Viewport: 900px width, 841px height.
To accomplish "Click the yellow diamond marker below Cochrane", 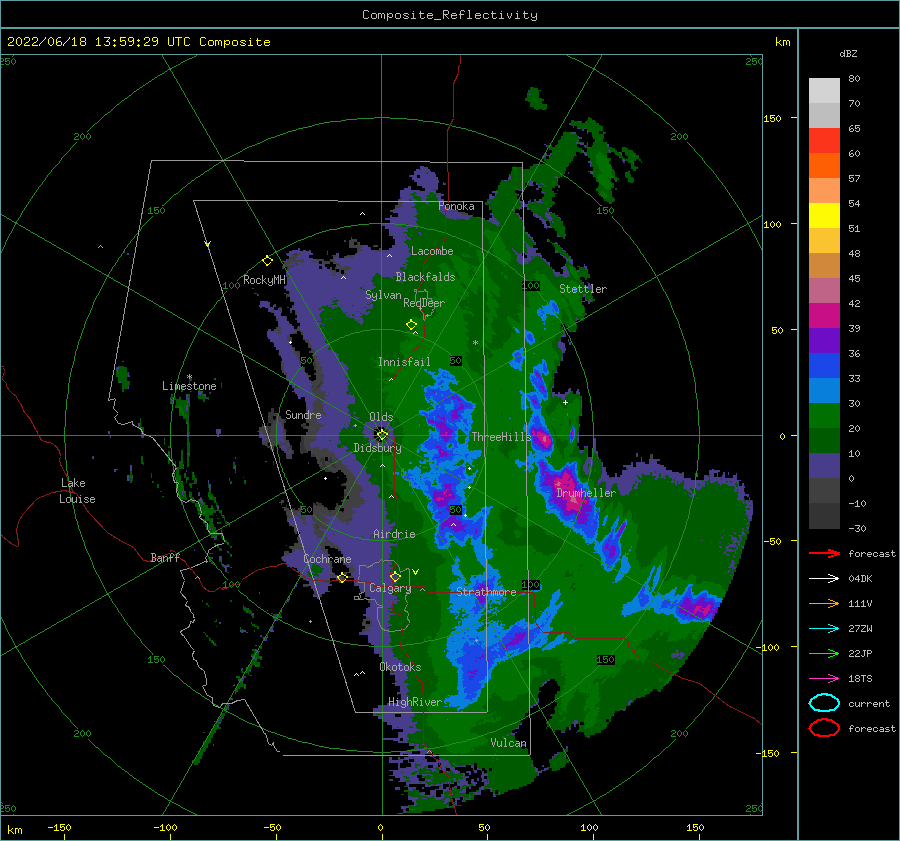I will [x=342, y=578].
